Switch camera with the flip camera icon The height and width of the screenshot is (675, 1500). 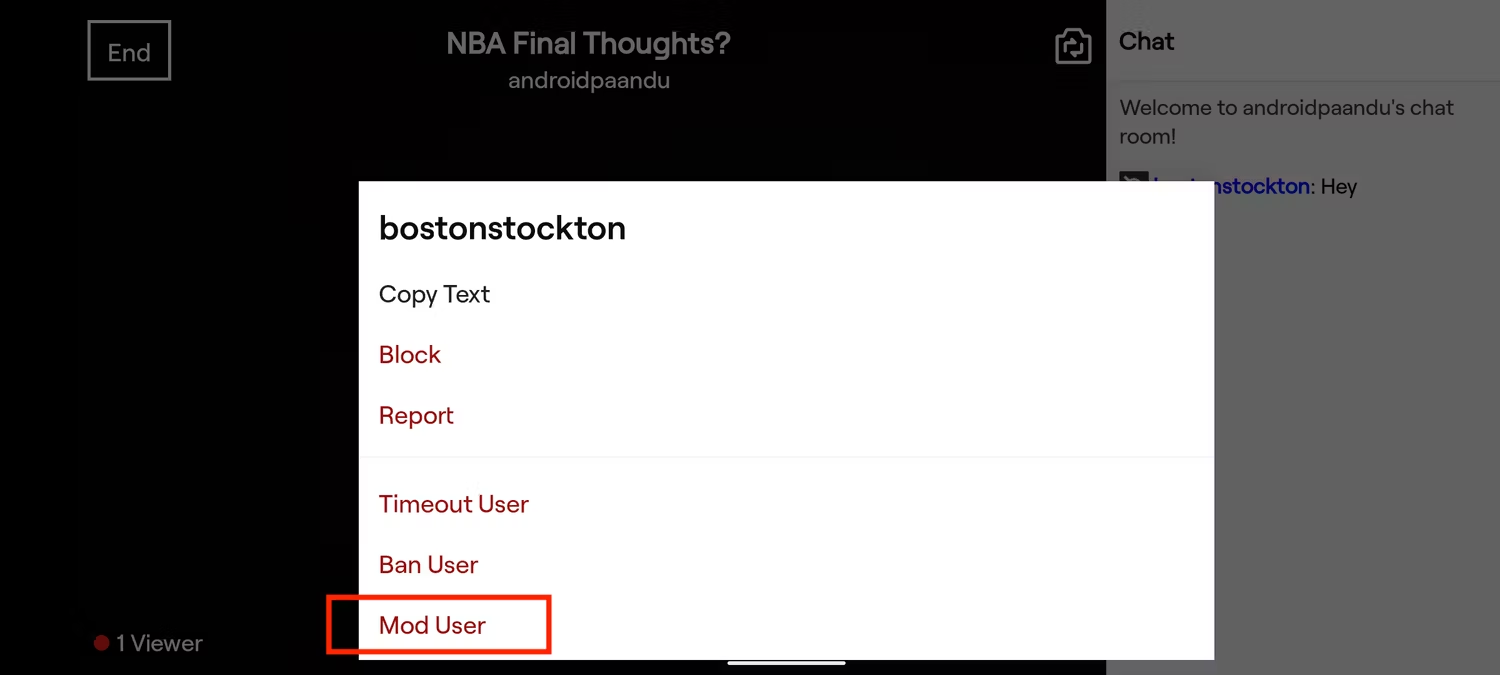click(1072, 46)
